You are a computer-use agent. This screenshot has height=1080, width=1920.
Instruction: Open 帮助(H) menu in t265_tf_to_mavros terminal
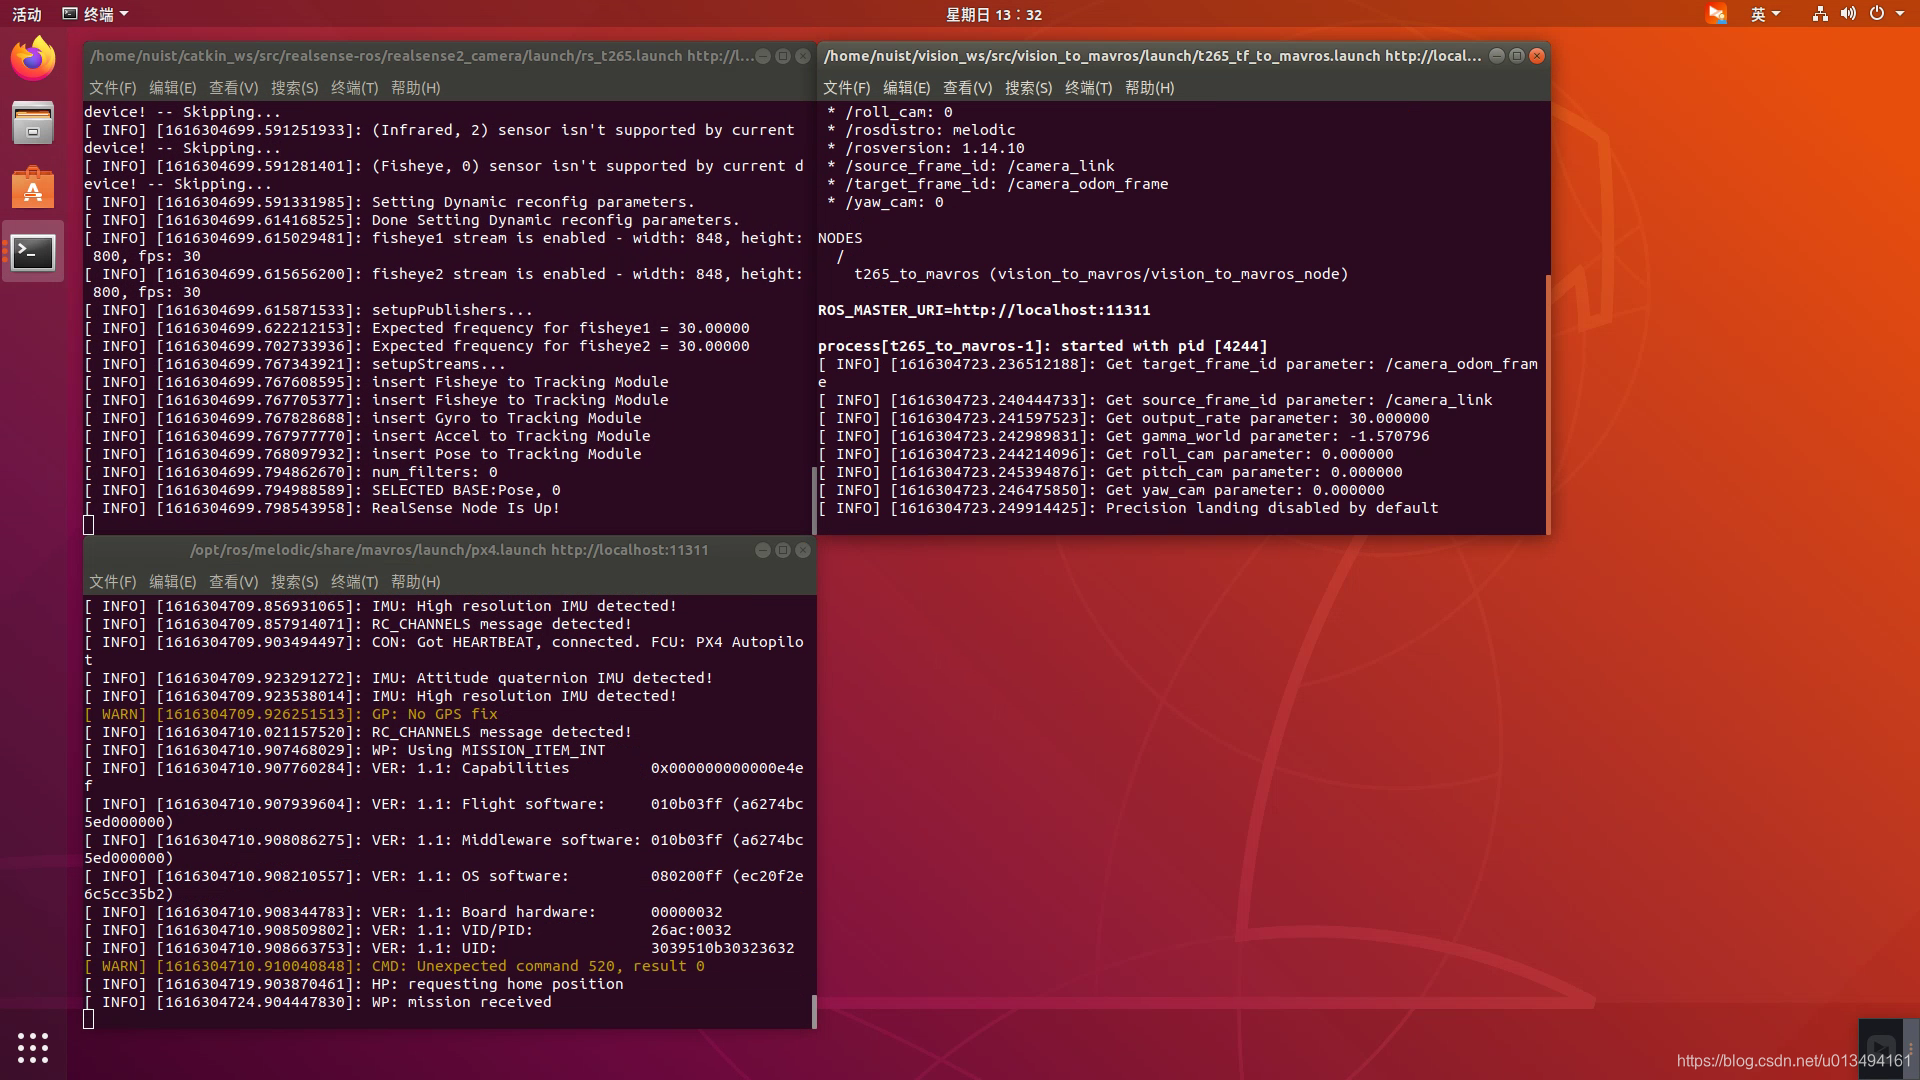(1149, 88)
